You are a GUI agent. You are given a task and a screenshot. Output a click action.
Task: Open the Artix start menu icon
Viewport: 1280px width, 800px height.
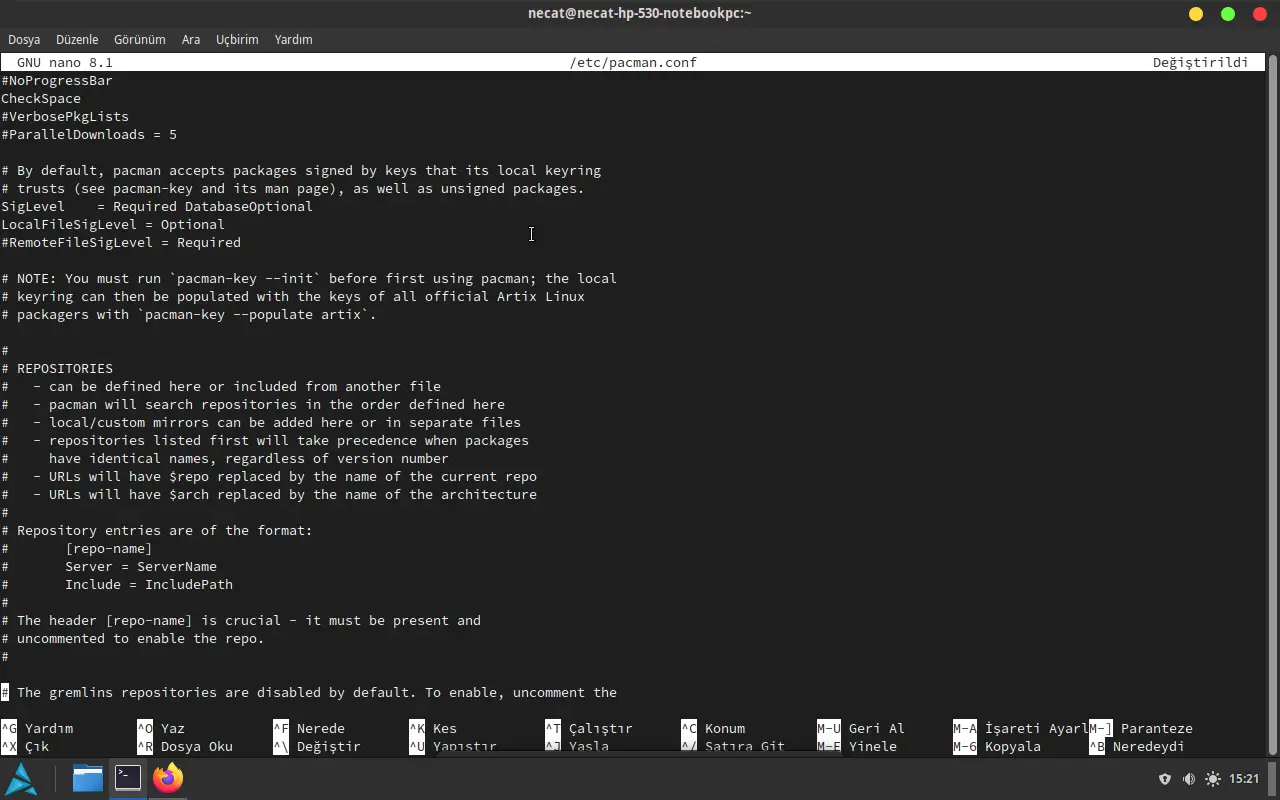pos(22,779)
